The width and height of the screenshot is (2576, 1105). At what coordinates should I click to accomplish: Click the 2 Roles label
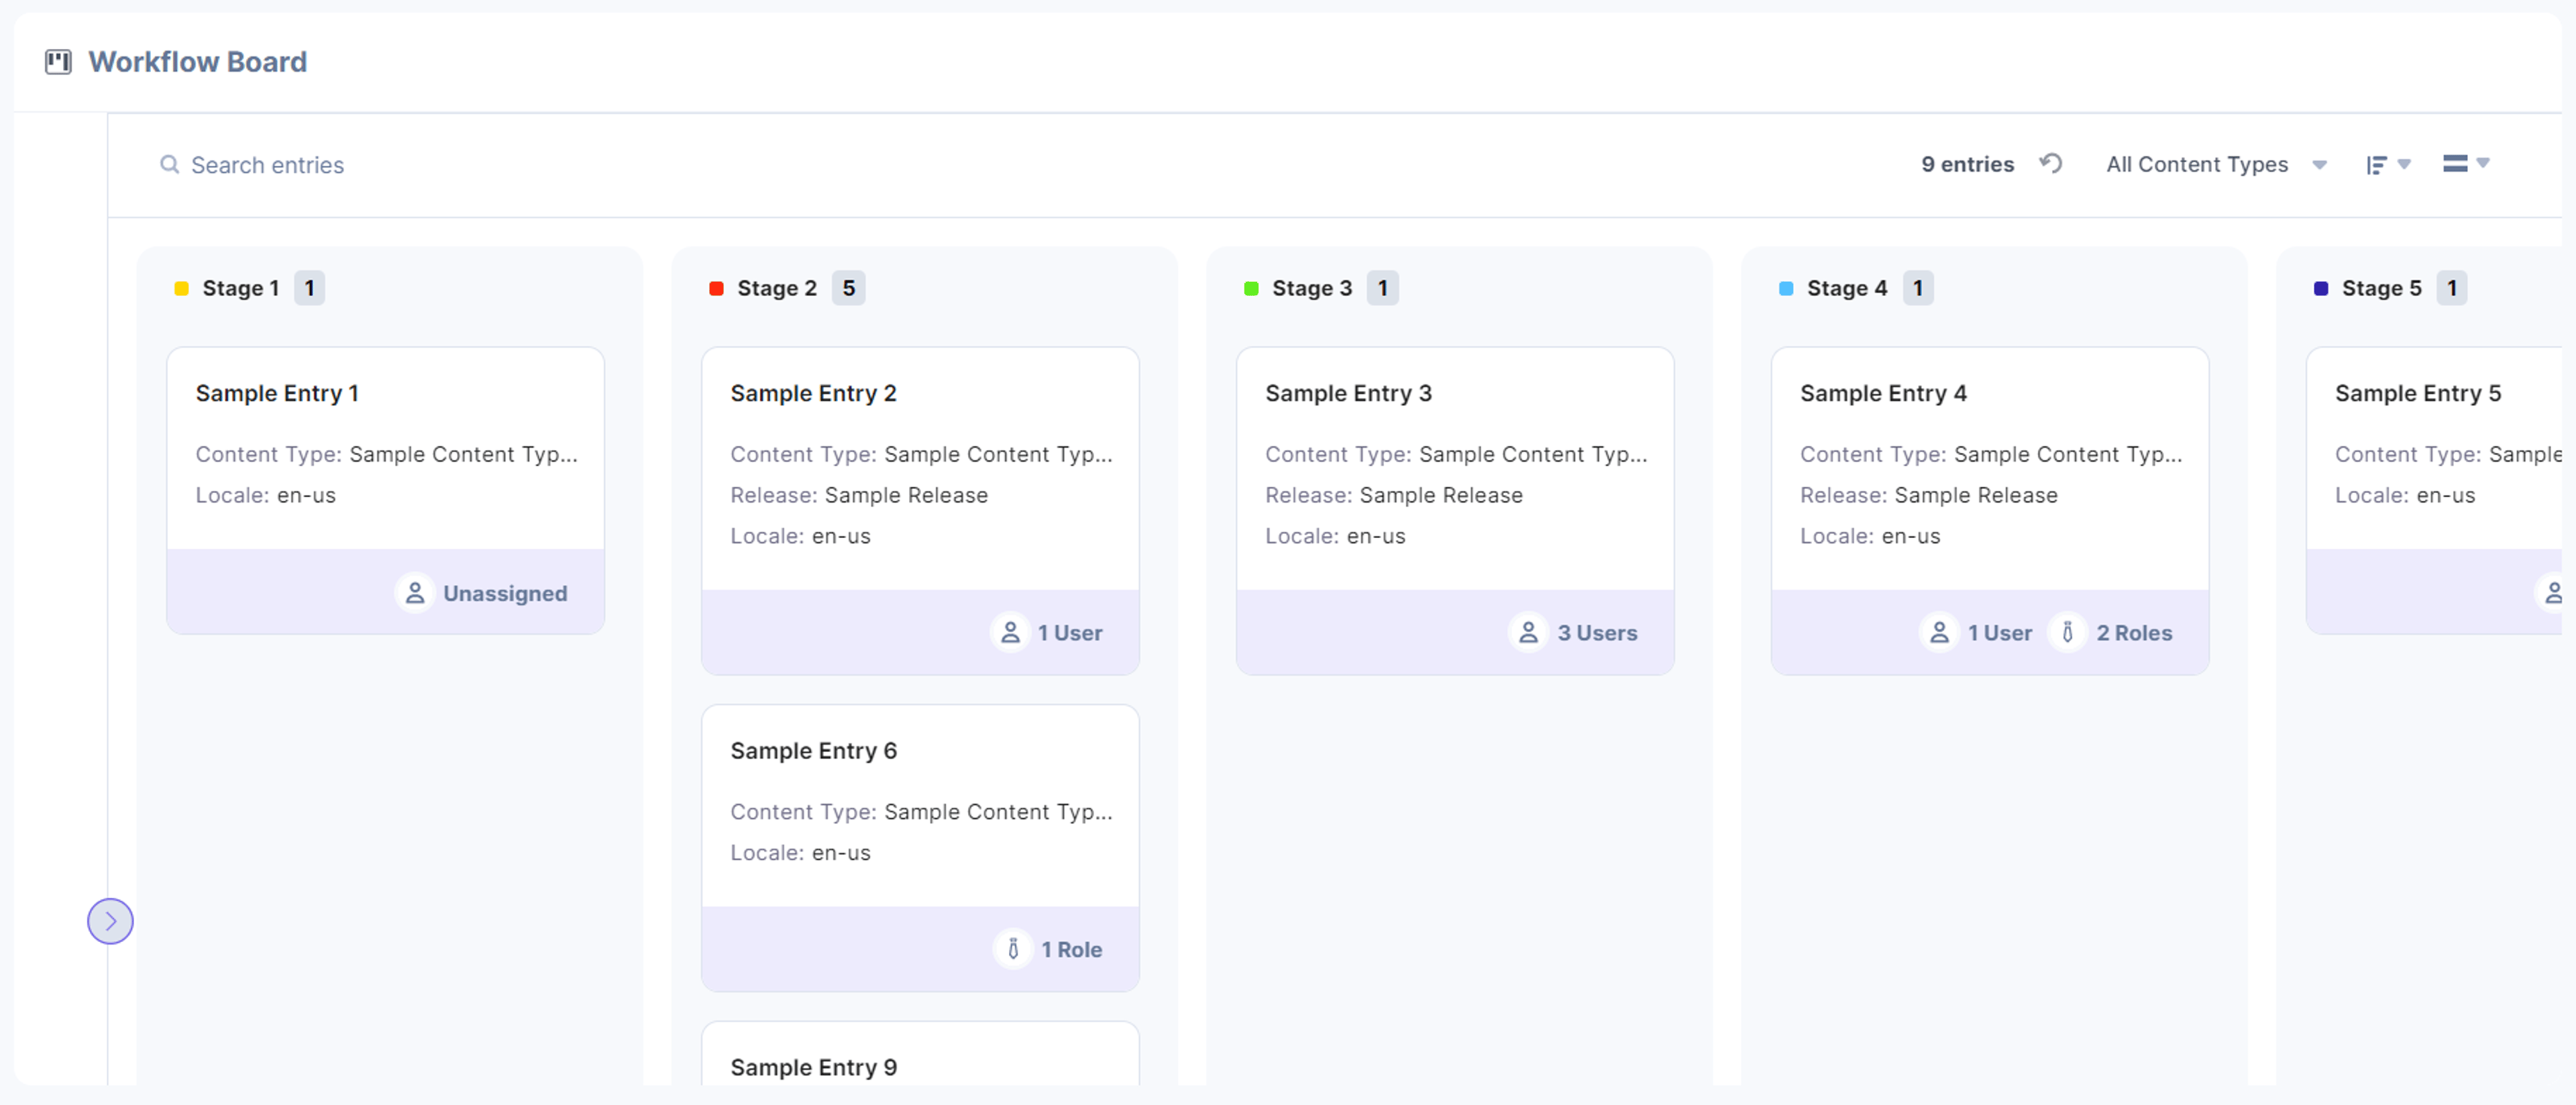pyautogui.click(x=2134, y=632)
